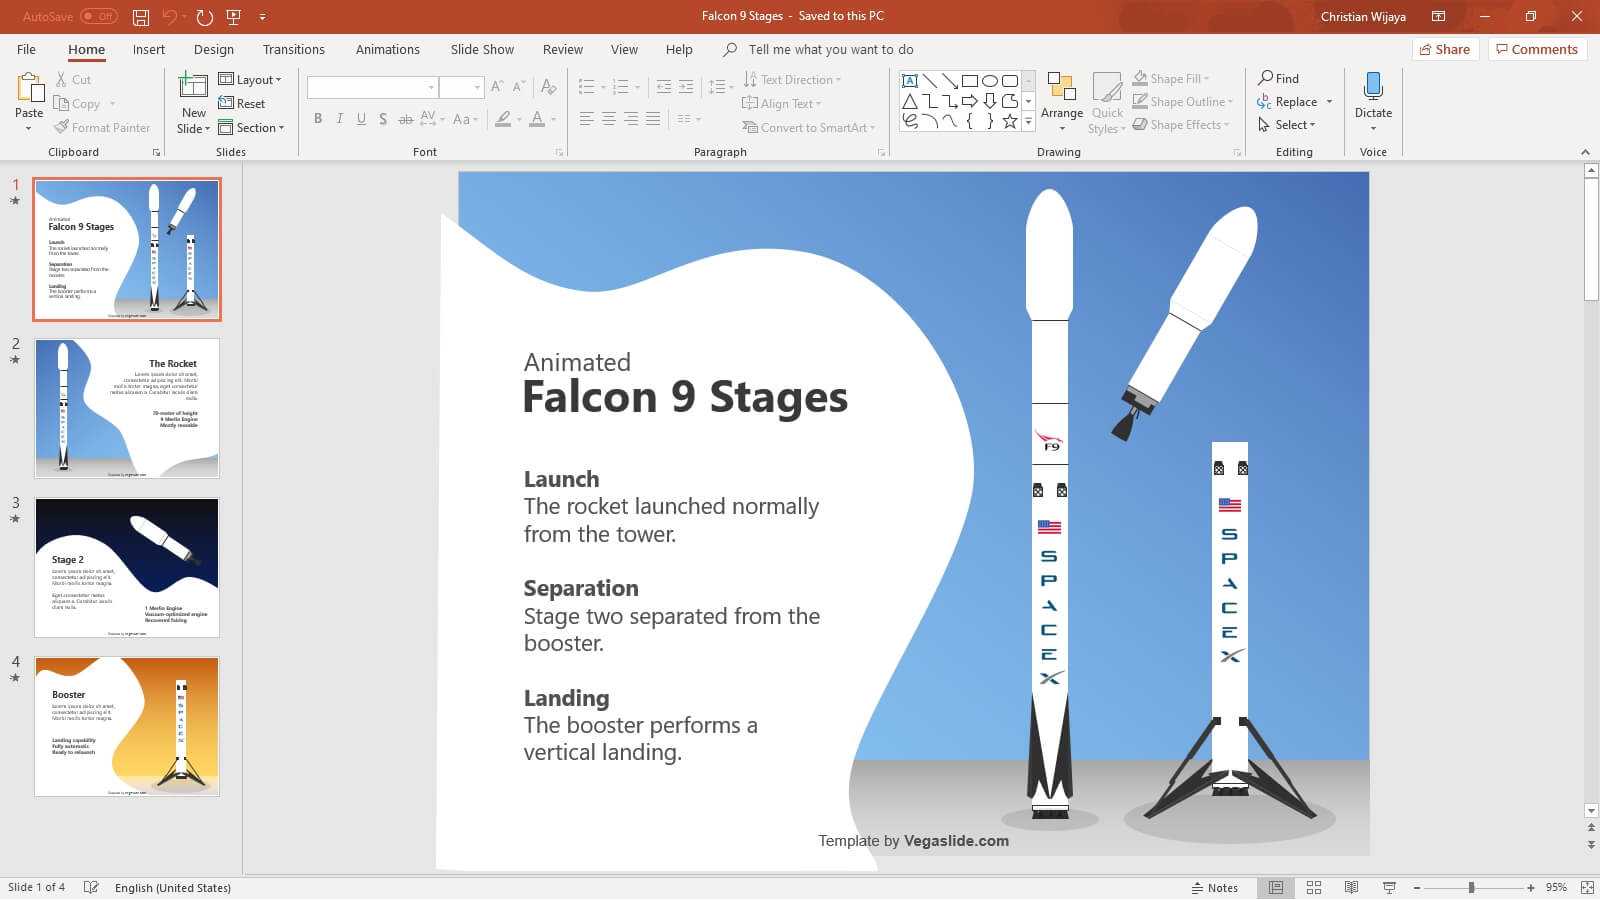Screen dimensions: 1600x900
Task: Clear all formatting icon
Action: (548, 87)
